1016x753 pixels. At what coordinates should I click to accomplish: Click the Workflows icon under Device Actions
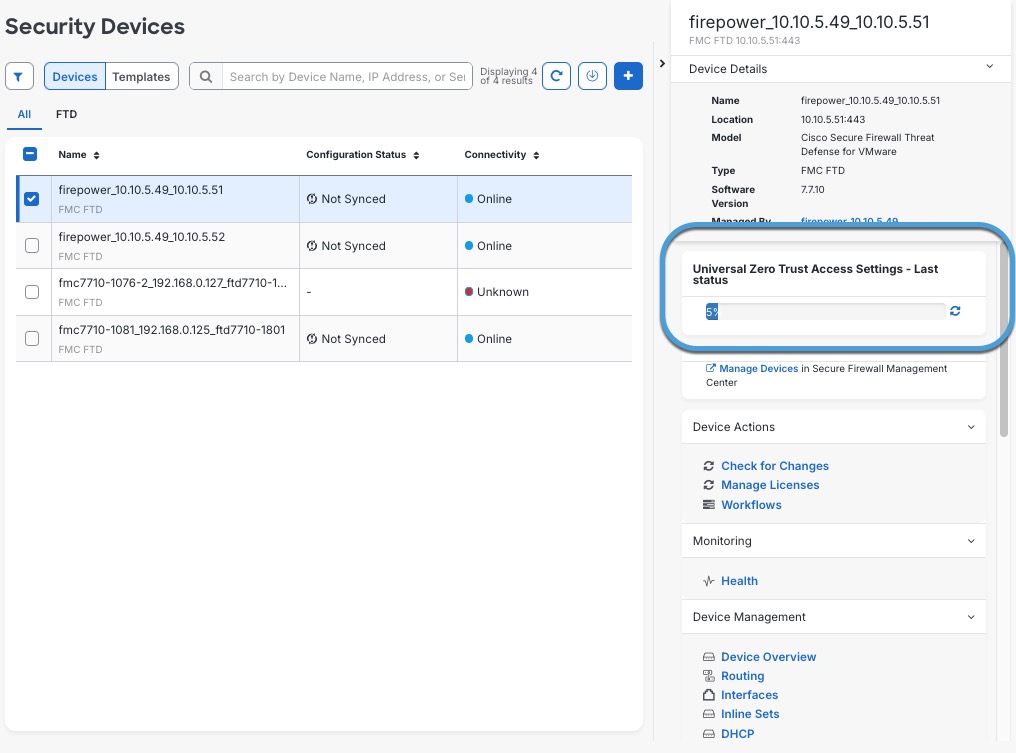click(709, 505)
